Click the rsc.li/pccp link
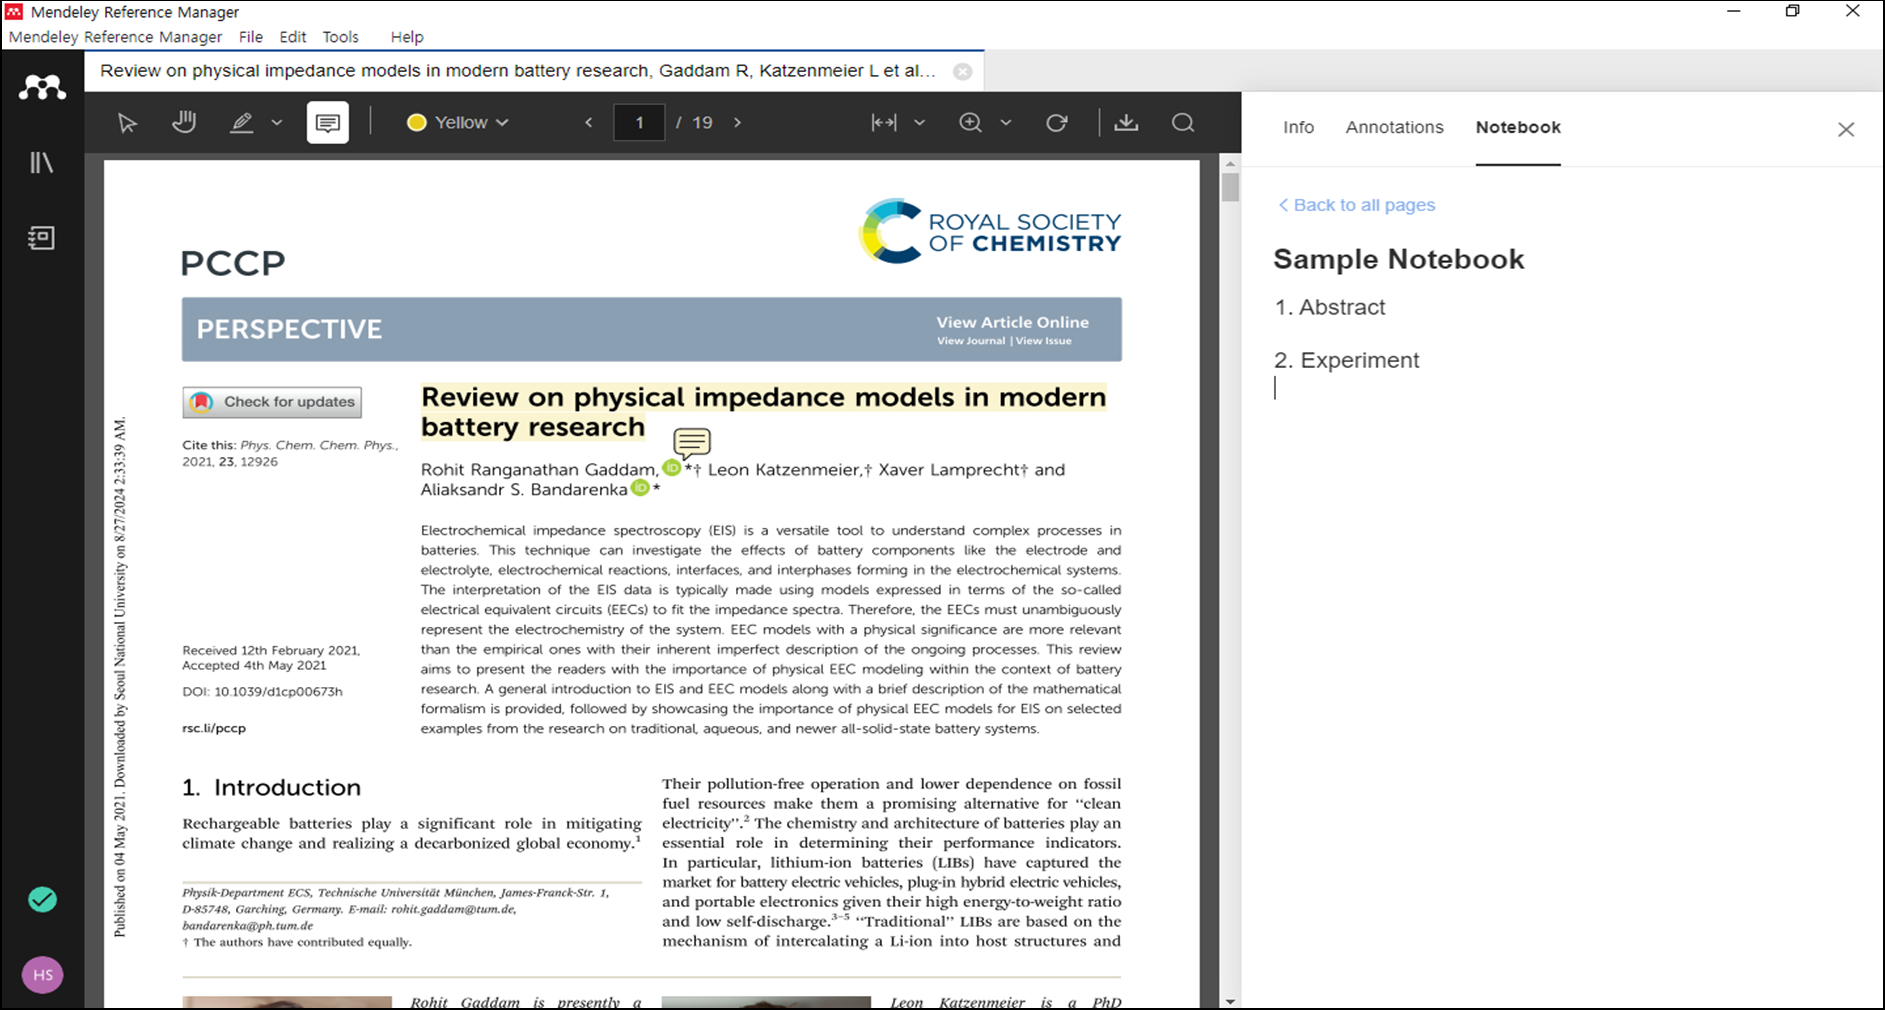 214,728
